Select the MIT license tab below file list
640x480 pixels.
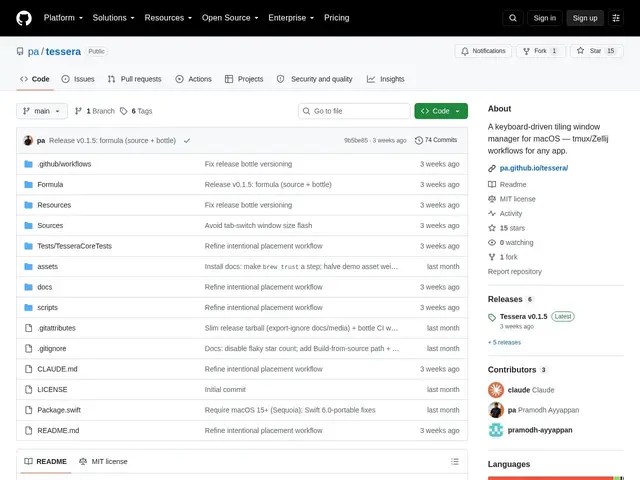[x=103, y=462]
